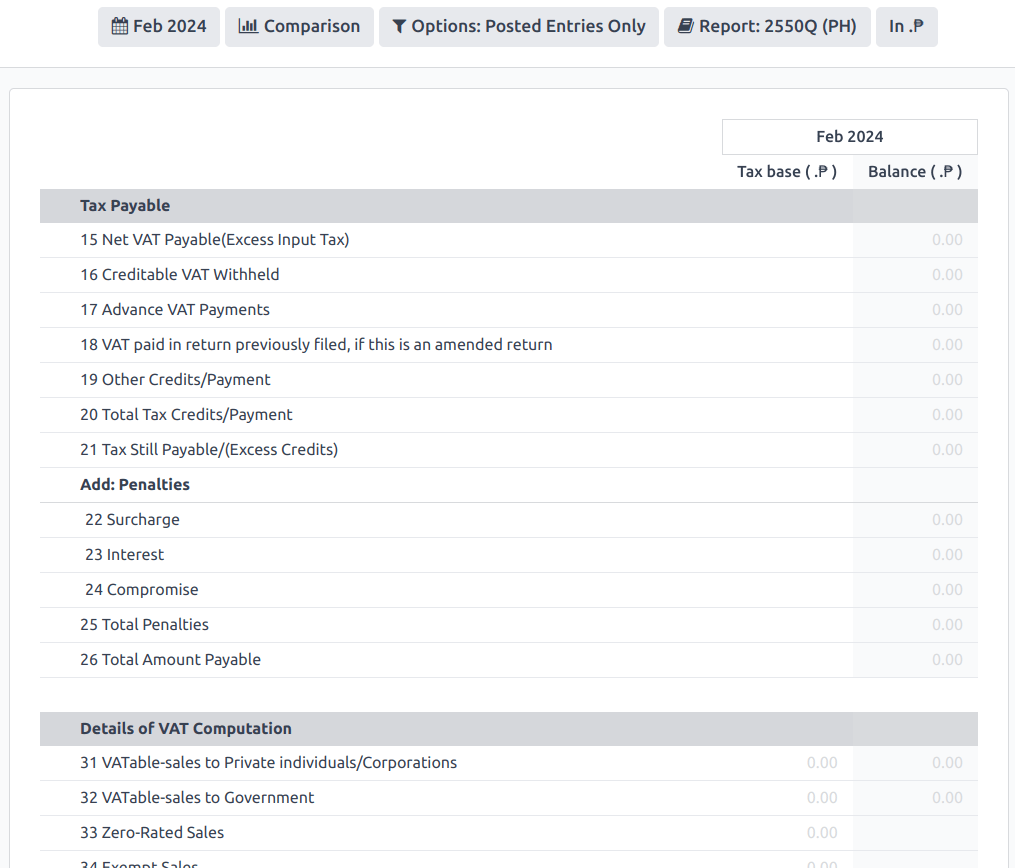Open the Report: 2550Q (PH) variant dropdown
1015x868 pixels.
point(767,26)
